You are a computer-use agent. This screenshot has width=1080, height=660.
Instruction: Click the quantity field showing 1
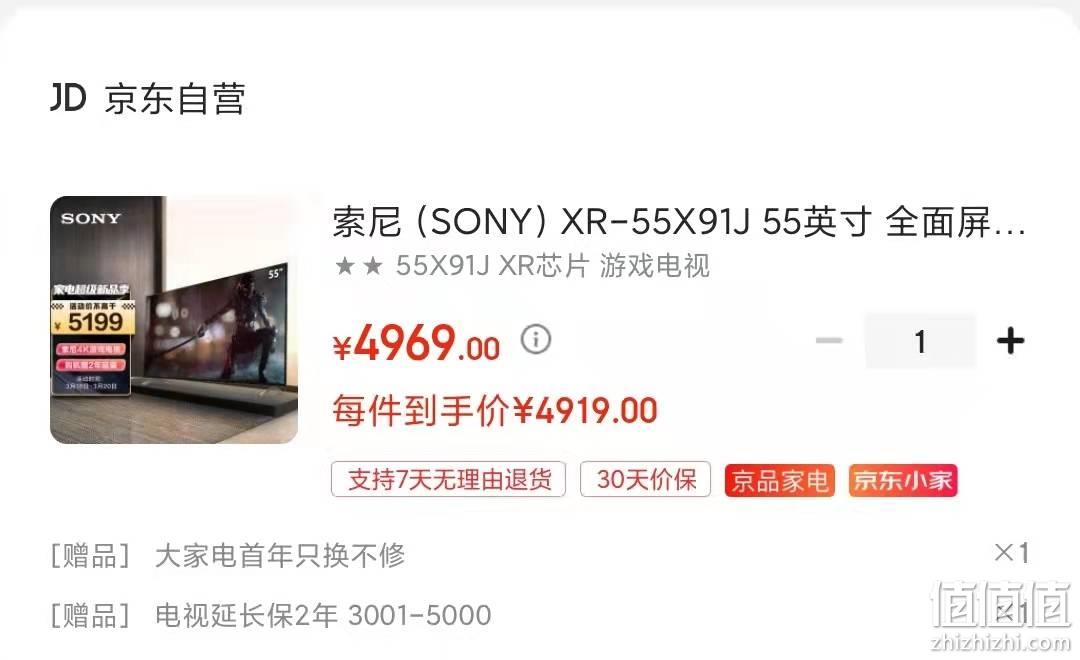[920, 341]
